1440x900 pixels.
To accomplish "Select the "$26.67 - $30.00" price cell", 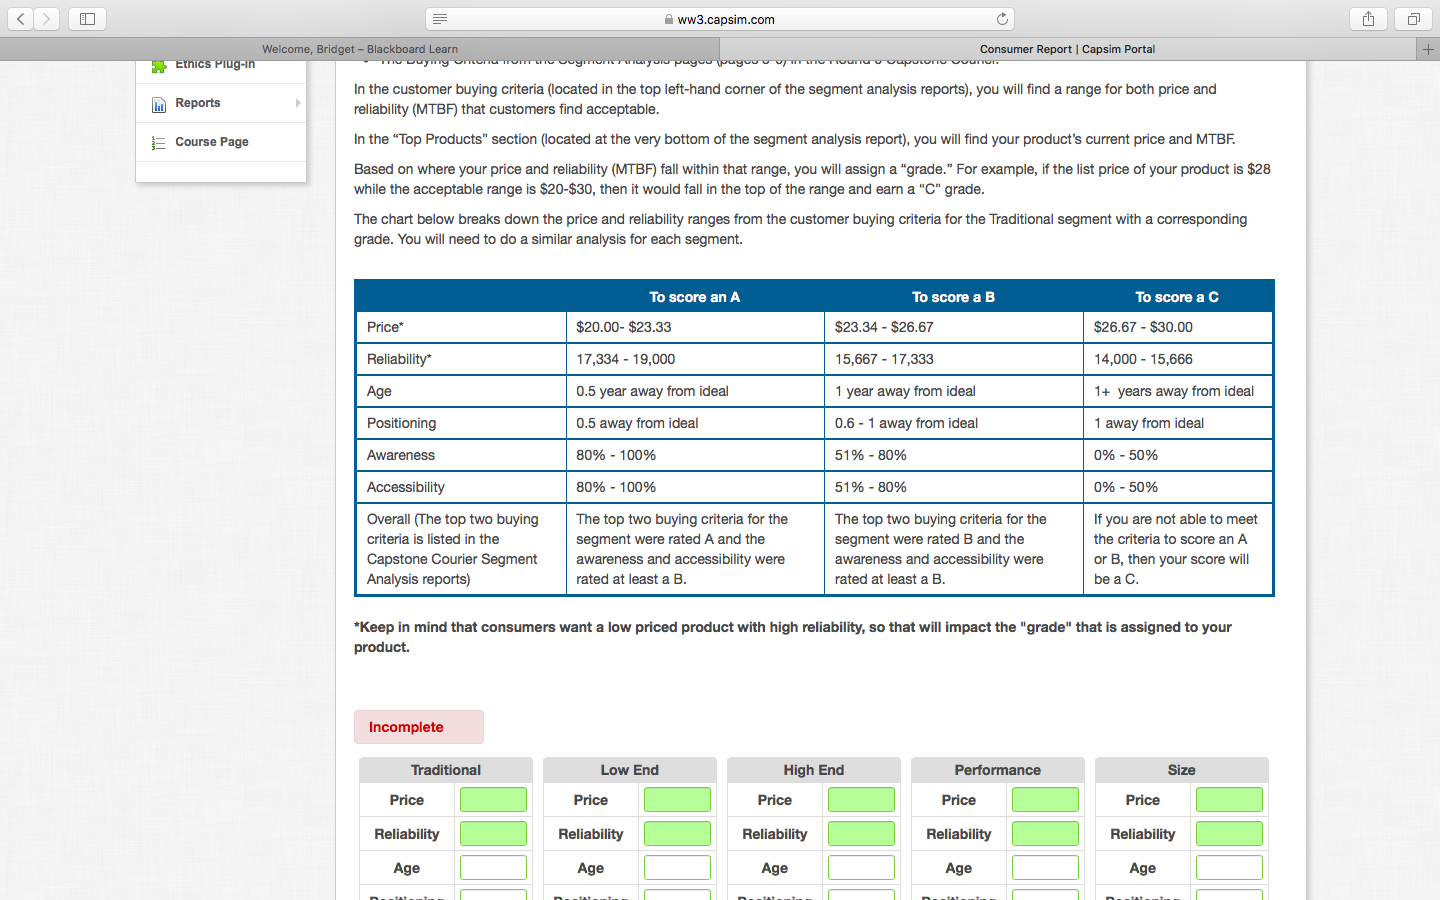I will [1177, 327].
